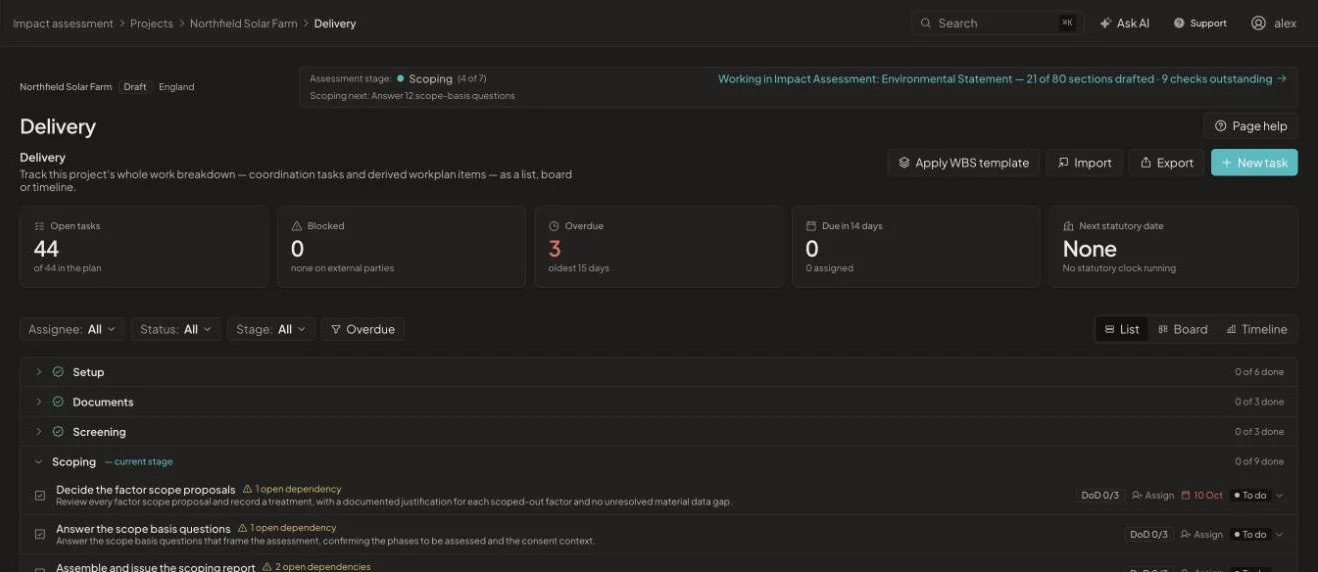Toggle the Overdue filter
Screen dimensions: 1318x572
[x=363, y=329]
